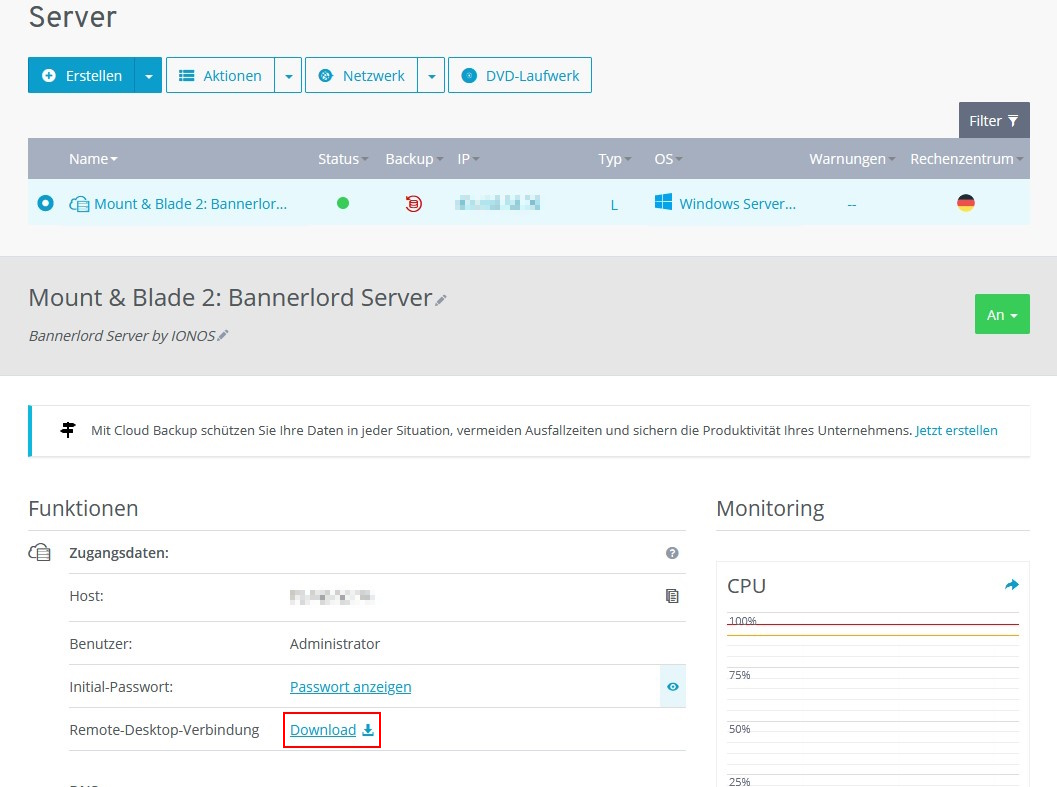The image size is (1057, 787).
Task: Sort table by Name column
Action: click(x=93, y=159)
